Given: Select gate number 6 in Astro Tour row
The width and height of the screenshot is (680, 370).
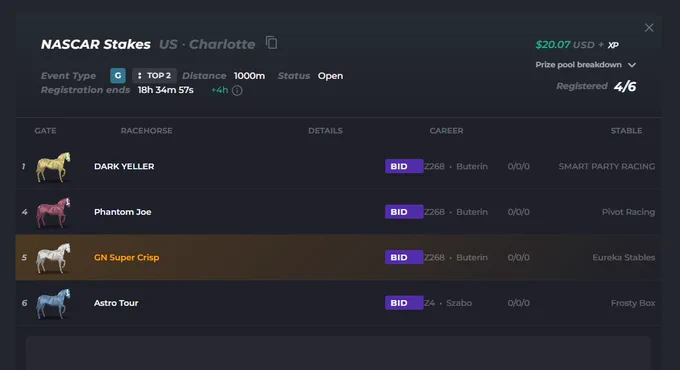Looking at the screenshot, I should click(24, 303).
